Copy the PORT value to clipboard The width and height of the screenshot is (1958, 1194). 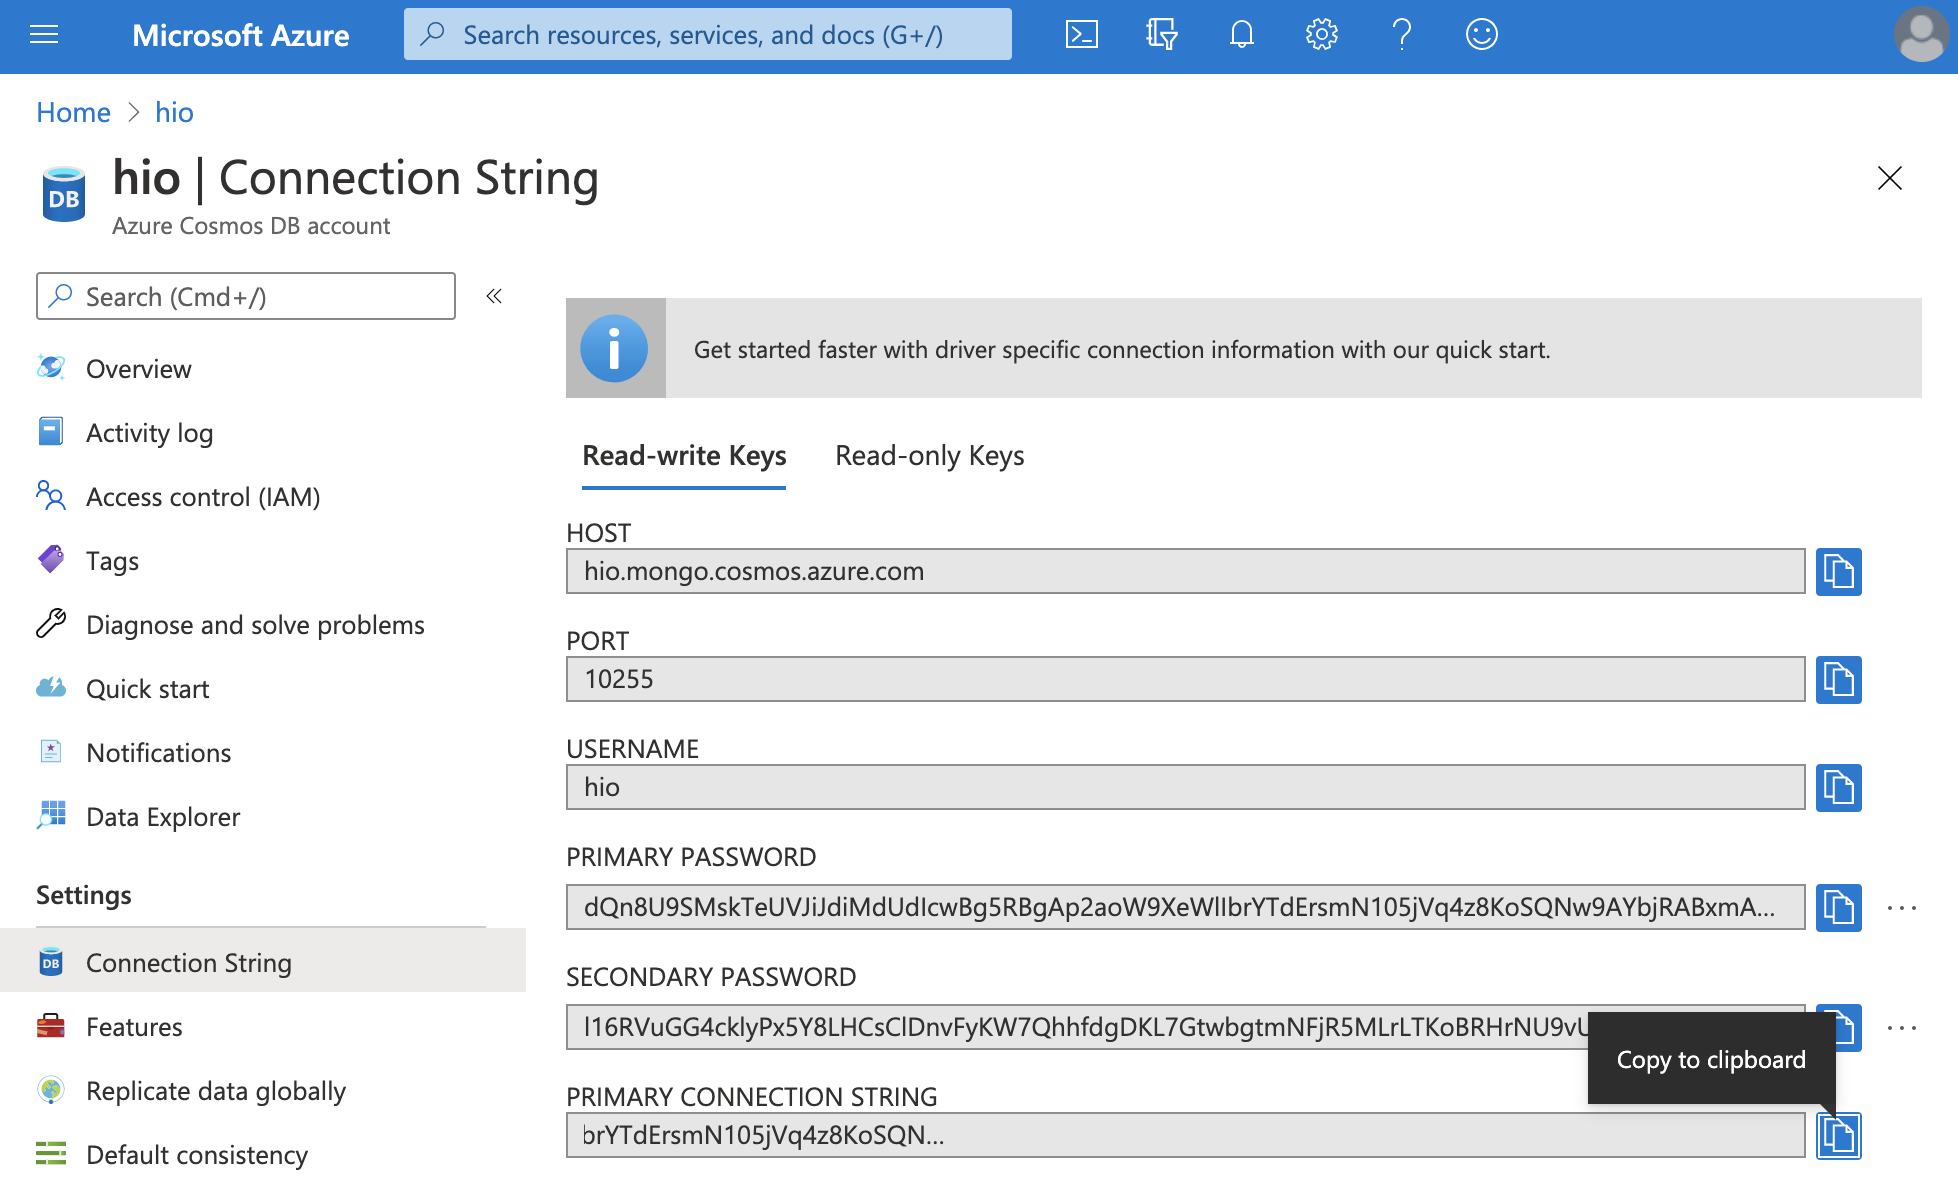click(x=1838, y=680)
